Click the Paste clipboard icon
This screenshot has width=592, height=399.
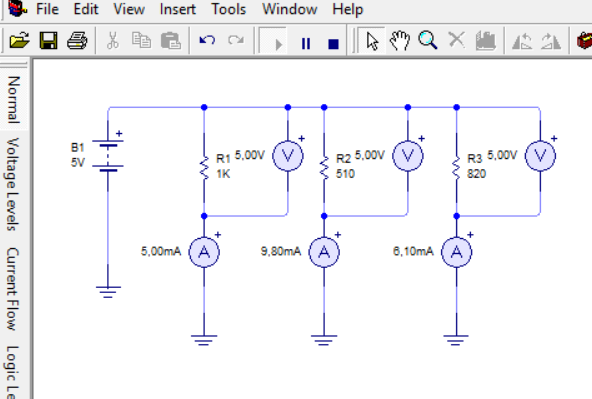(170, 40)
